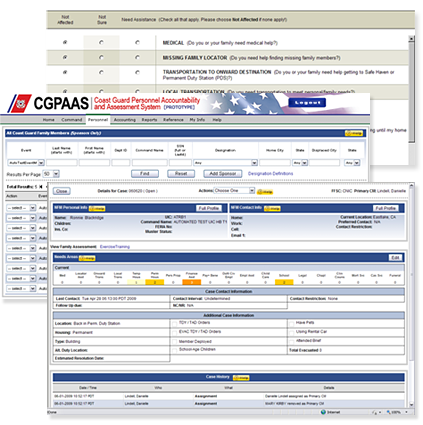Click the Add Sponsor button

pyautogui.click(x=223, y=174)
